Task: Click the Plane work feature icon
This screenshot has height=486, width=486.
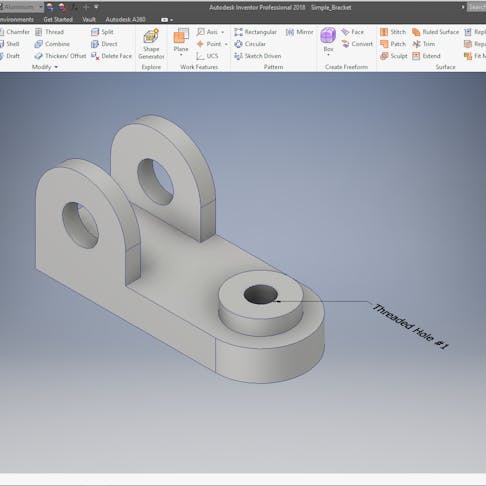Action: 181,36
